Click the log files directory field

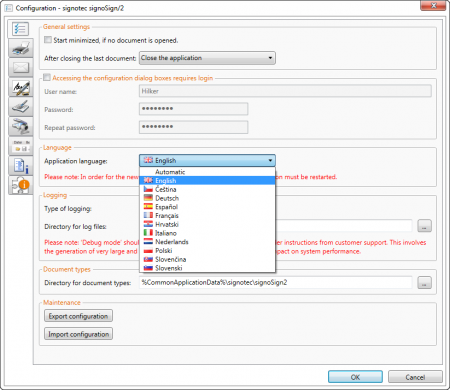pos(344,226)
